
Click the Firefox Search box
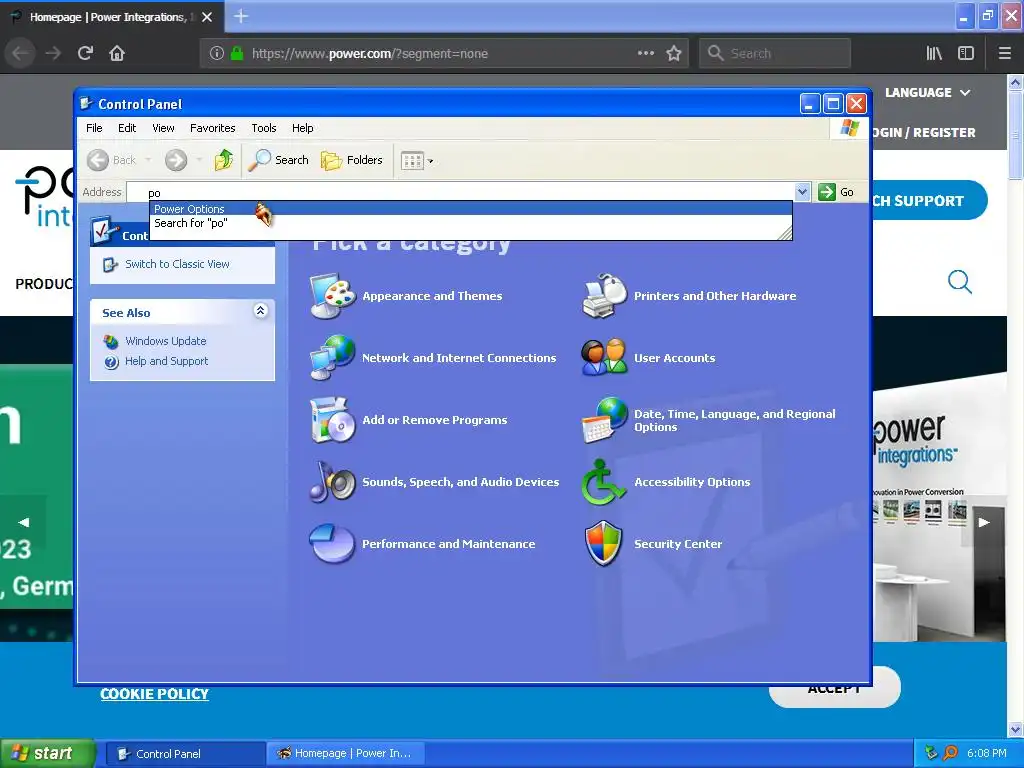[x=775, y=54]
